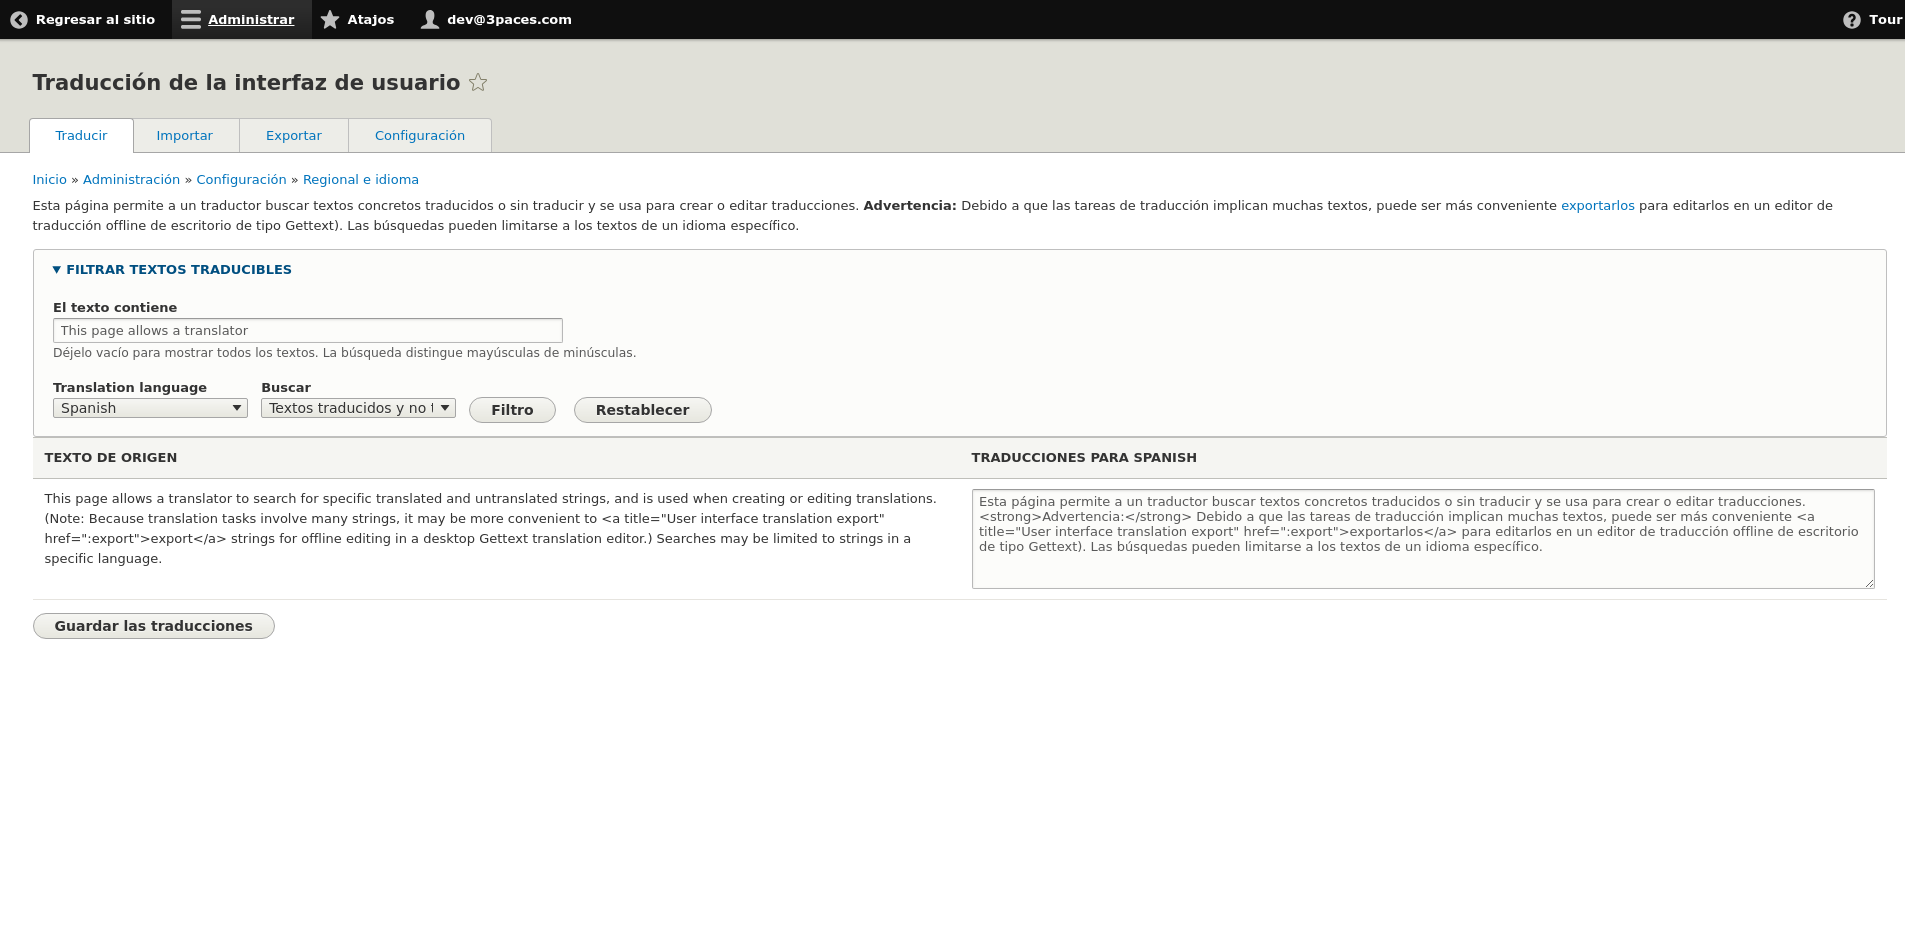This screenshot has height=935, width=1905.
Task: Open the Regional e idioma breadcrumb link
Action: coord(361,179)
